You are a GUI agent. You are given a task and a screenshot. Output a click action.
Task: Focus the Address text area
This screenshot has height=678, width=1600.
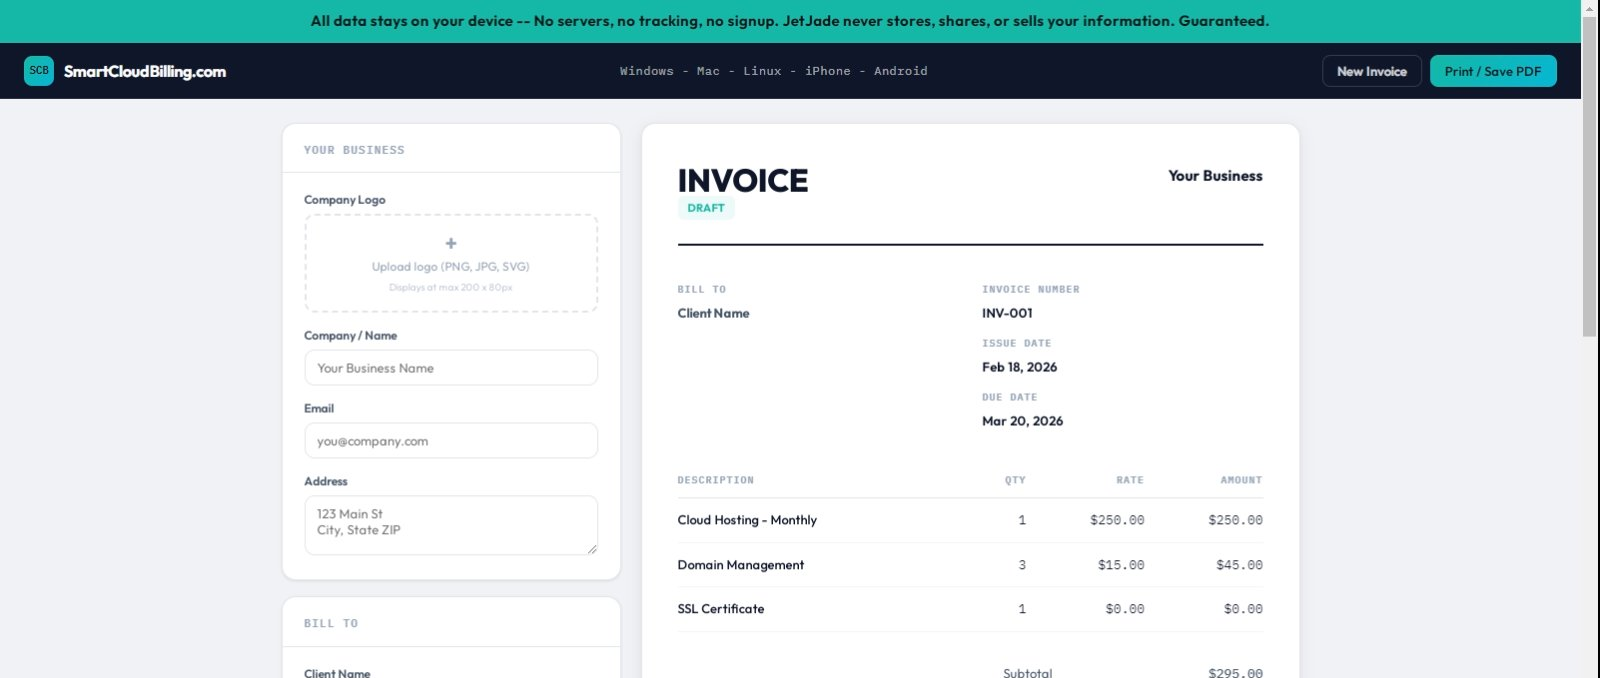click(451, 525)
